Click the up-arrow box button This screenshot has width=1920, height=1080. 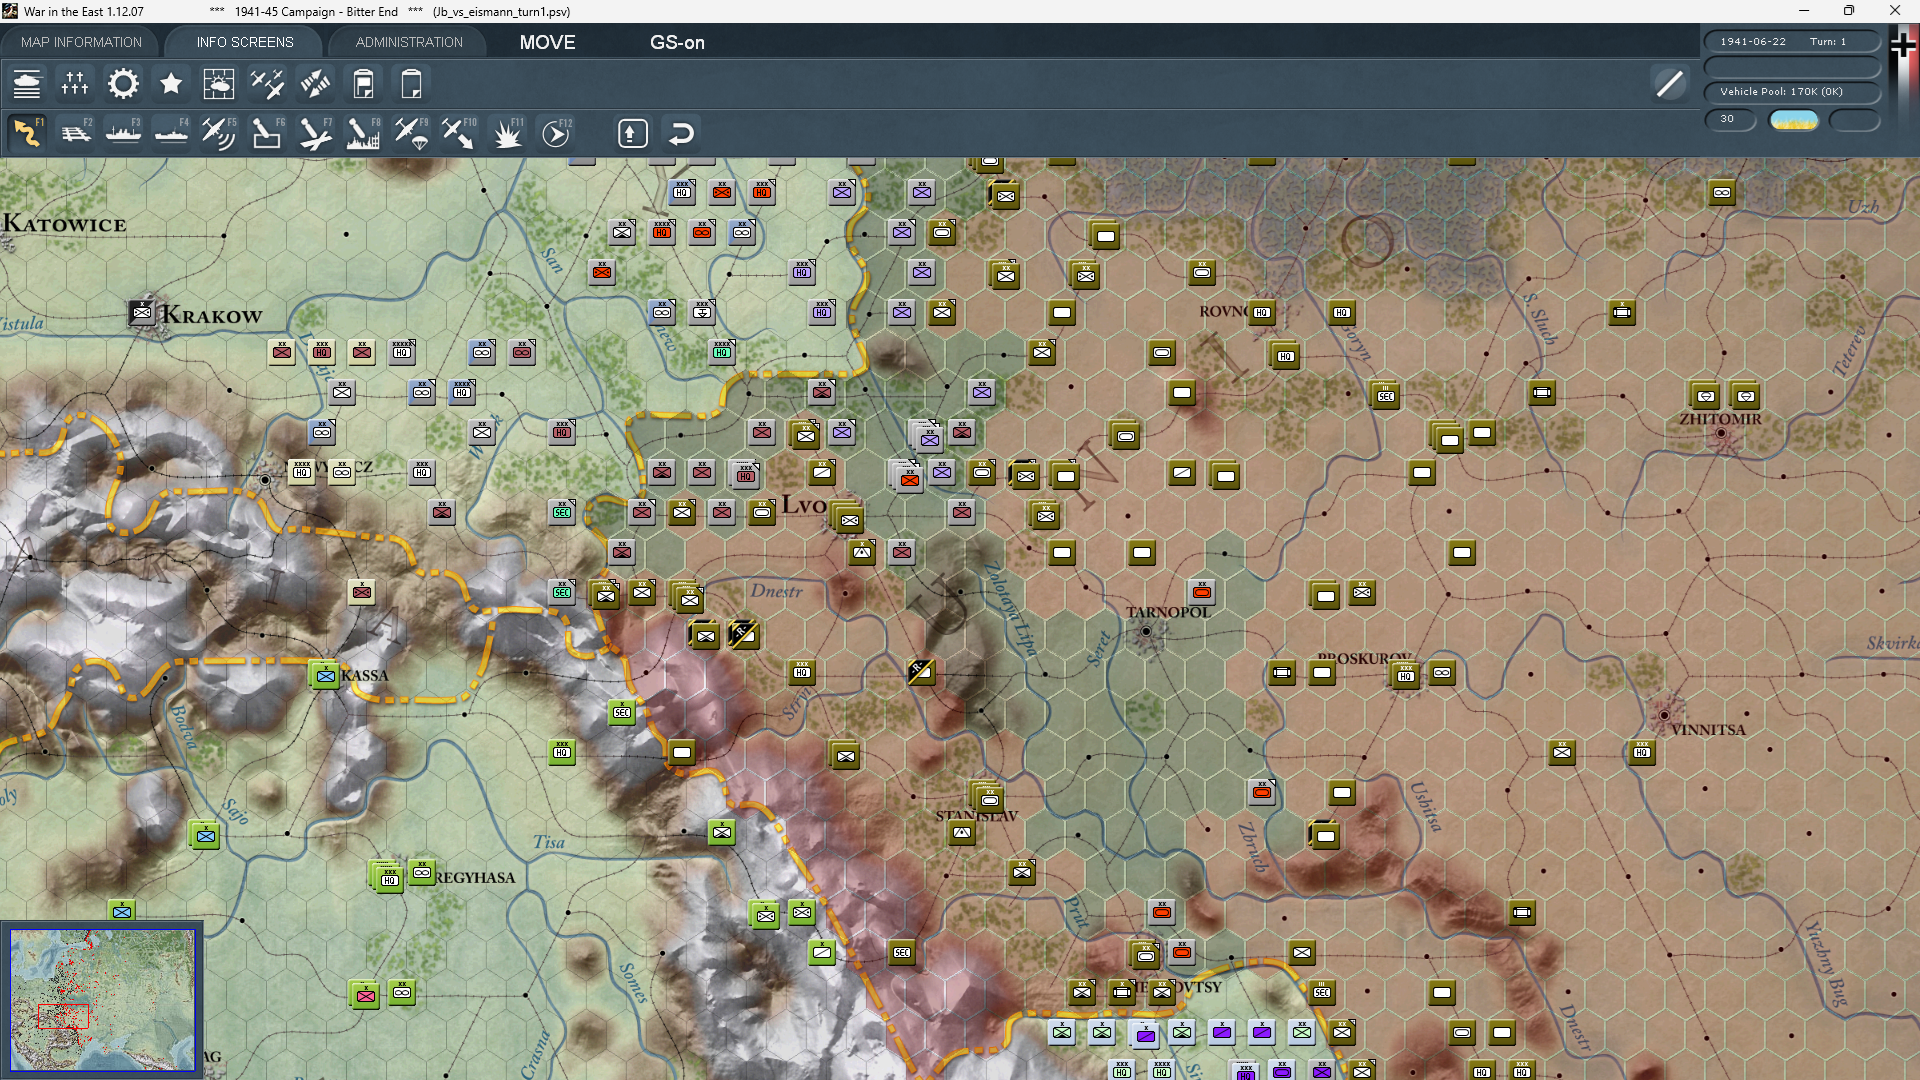click(x=633, y=133)
